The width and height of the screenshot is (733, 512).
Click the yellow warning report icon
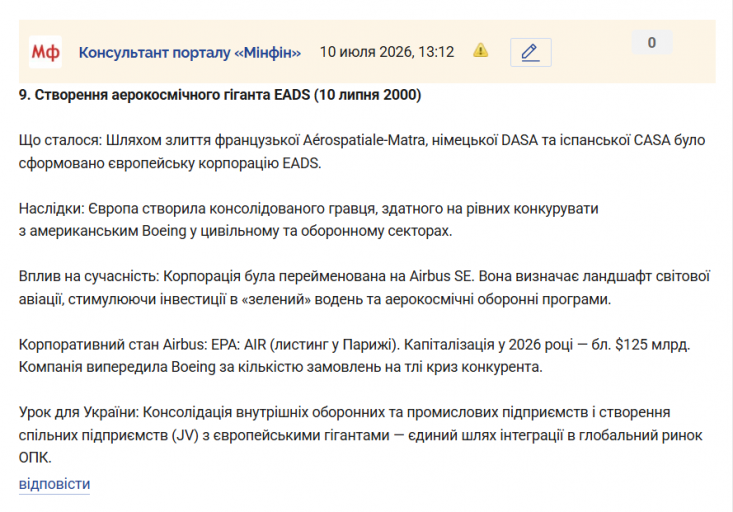[481, 50]
